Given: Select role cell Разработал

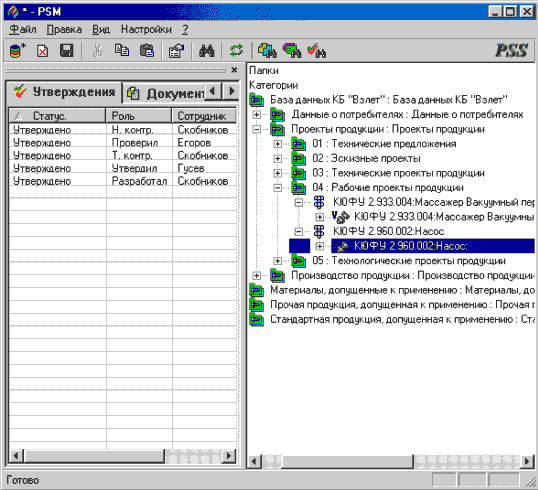Looking at the screenshot, I should (139, 181).
